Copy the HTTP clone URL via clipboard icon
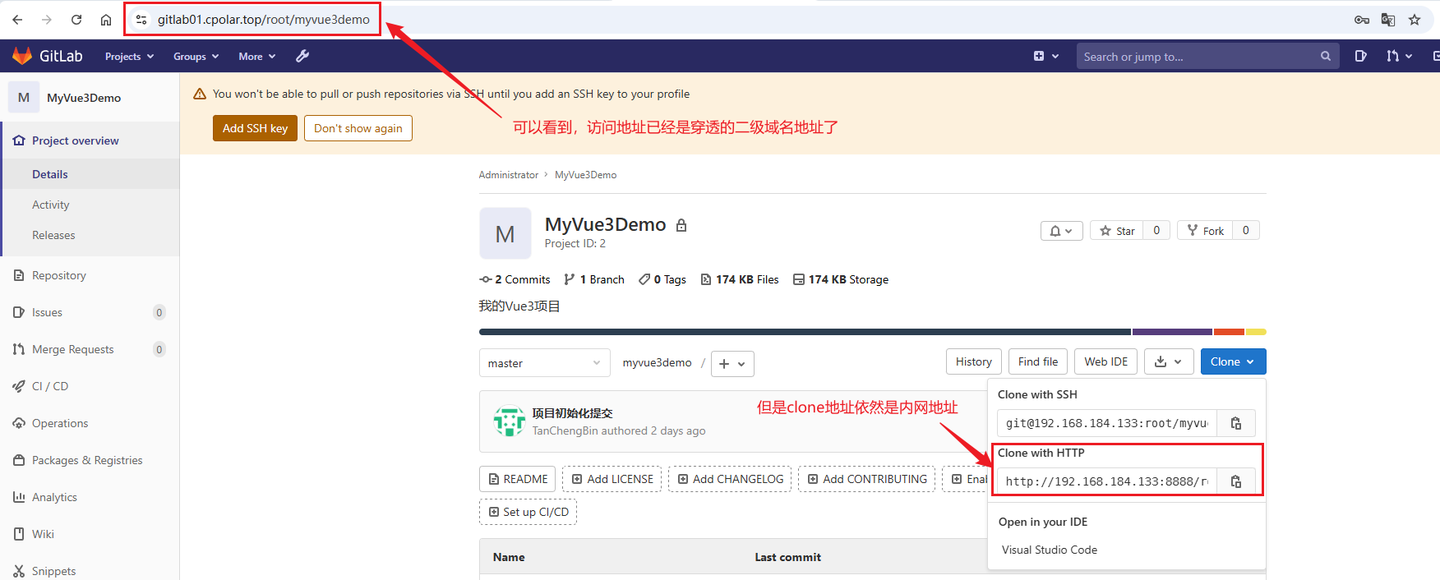This screenshot has height=580, width=1440. [1236, 480]
